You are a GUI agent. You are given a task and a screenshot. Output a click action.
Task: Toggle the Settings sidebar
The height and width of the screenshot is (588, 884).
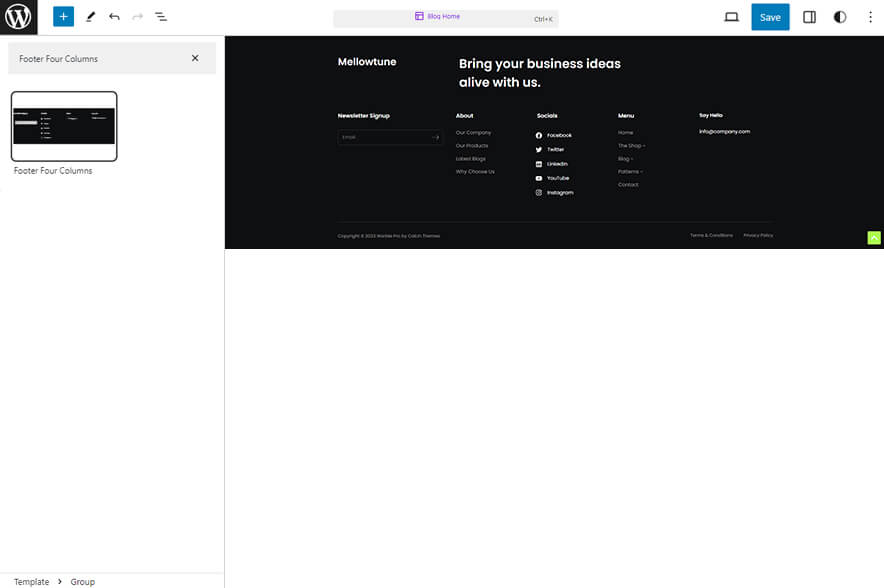pos(809,16)
